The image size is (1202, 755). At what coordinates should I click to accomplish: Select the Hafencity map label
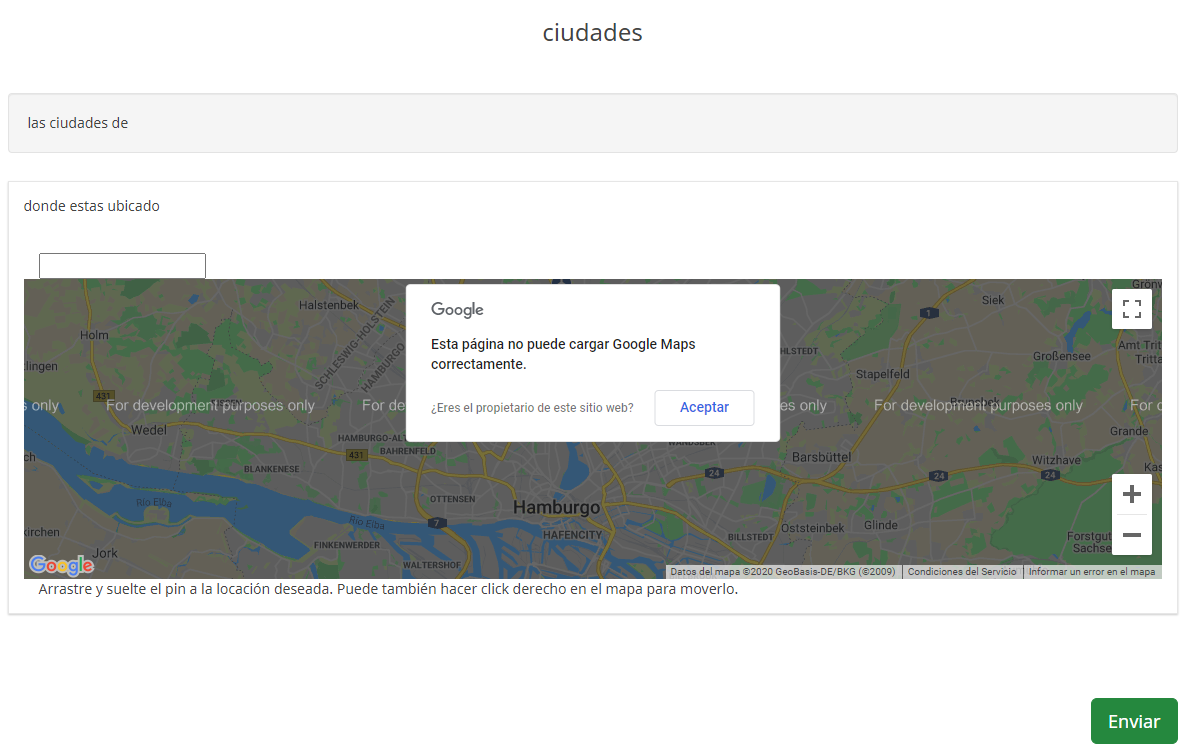[573, 535]
